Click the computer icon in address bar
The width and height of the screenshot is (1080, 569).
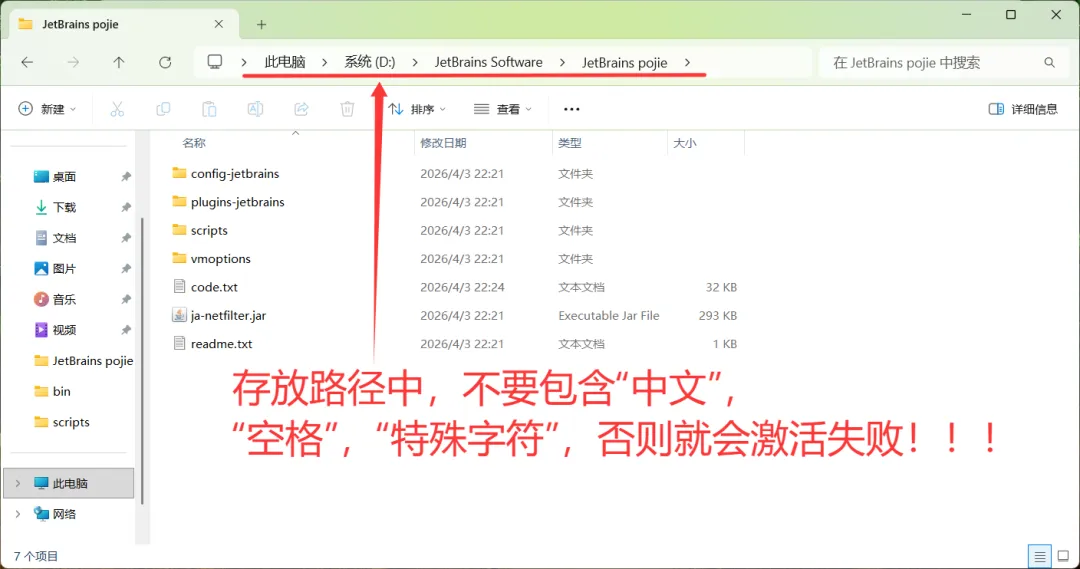215,62
